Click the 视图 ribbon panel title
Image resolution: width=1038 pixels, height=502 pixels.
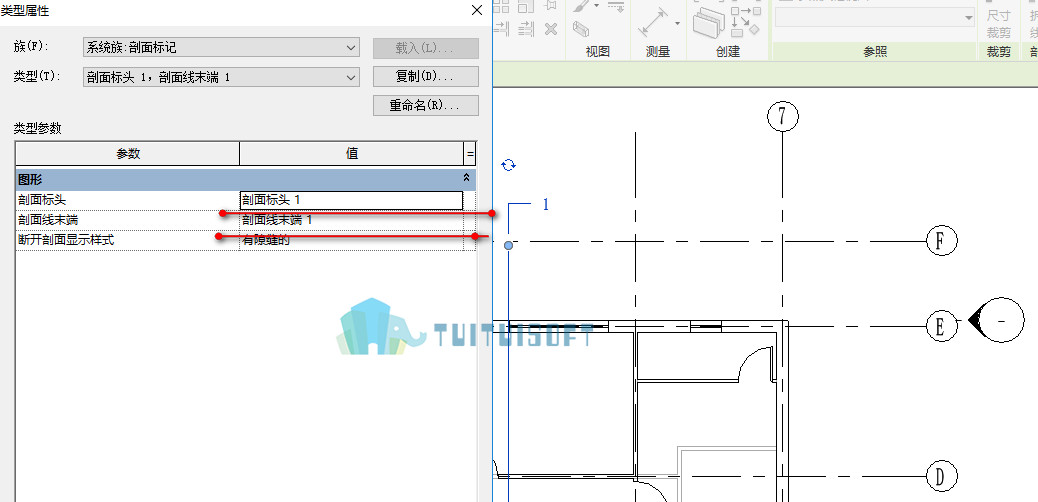pyautogui.click(x=598, y=52)
